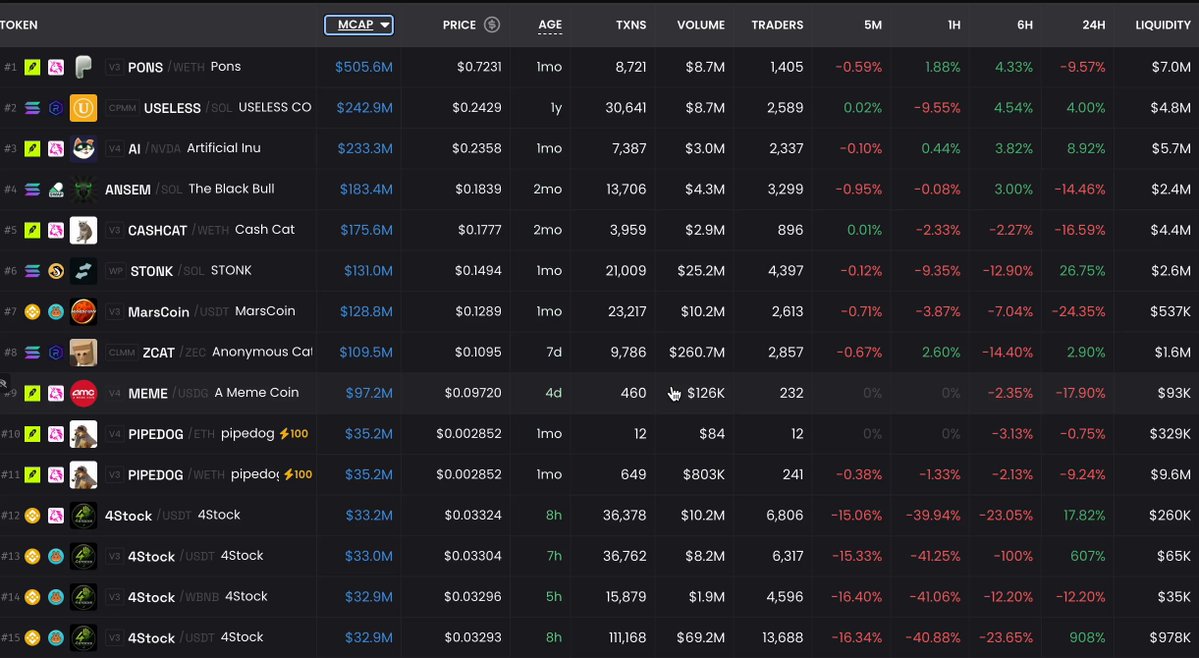Sort by 24H price change
1199x658 pixels.
tap(1093, 25)
